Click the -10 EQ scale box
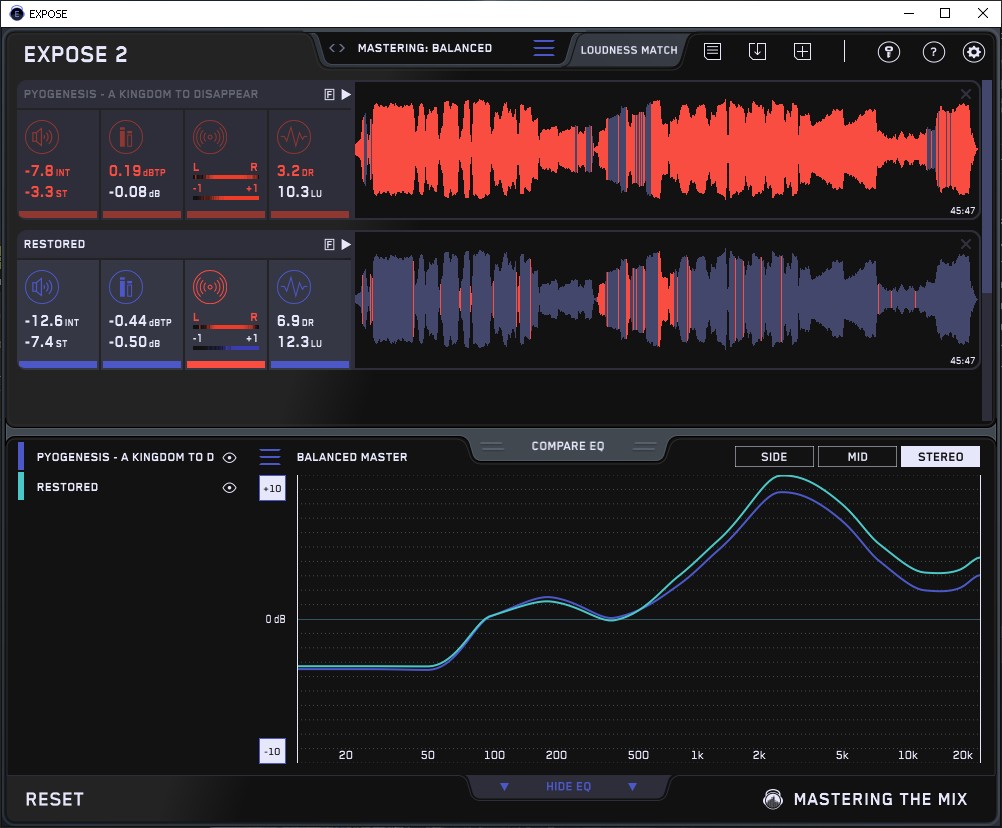1002x828 pixels. point(272,751)
